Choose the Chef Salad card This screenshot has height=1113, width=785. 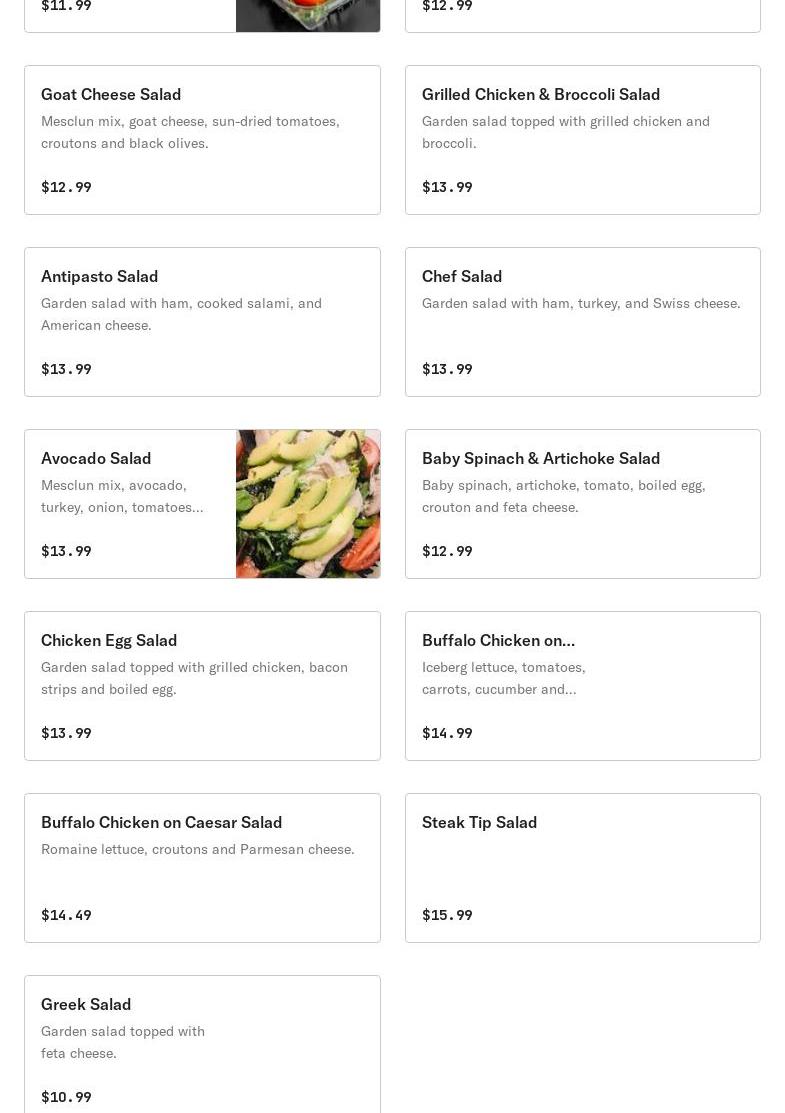coord(583,322)
